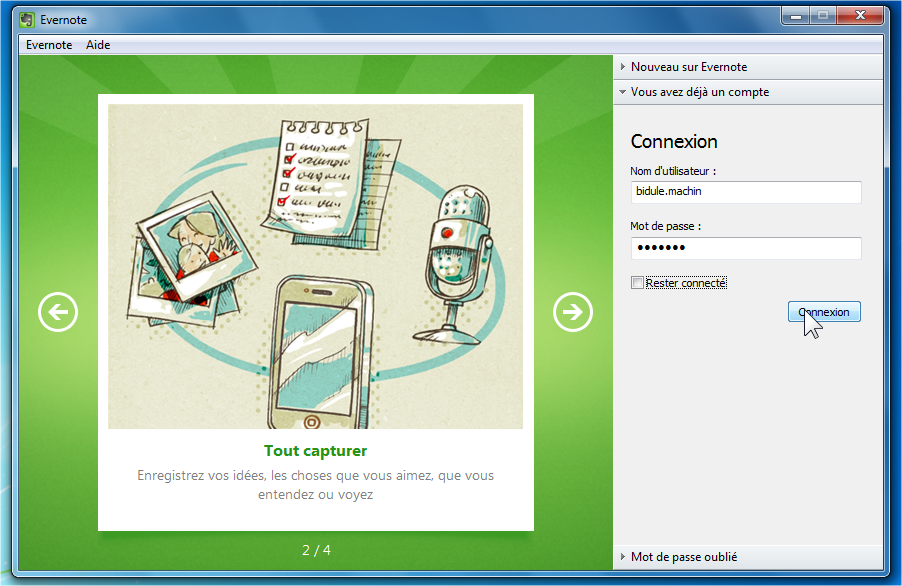Image resolution: width=902 pixels, height=586 pixels.
Task: Tick the Rester connecté checkbox
Action: (637, 283)
